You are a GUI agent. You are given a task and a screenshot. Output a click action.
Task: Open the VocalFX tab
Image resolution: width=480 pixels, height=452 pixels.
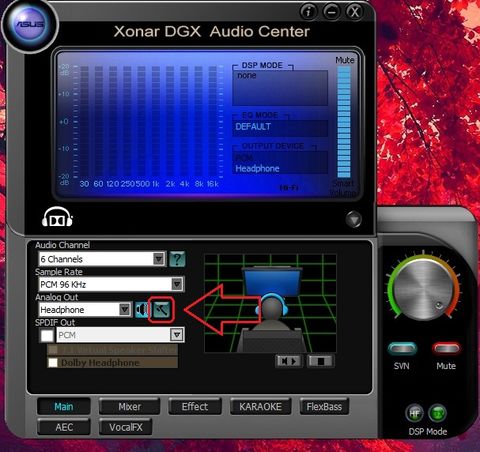126,427
